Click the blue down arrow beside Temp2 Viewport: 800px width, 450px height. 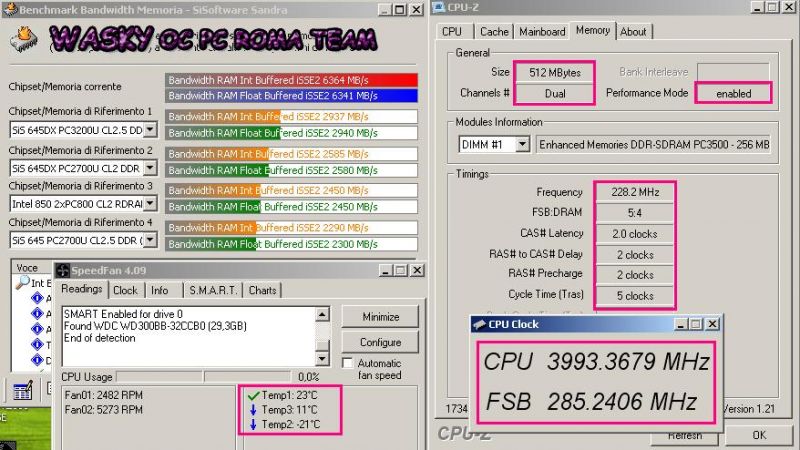253,424
